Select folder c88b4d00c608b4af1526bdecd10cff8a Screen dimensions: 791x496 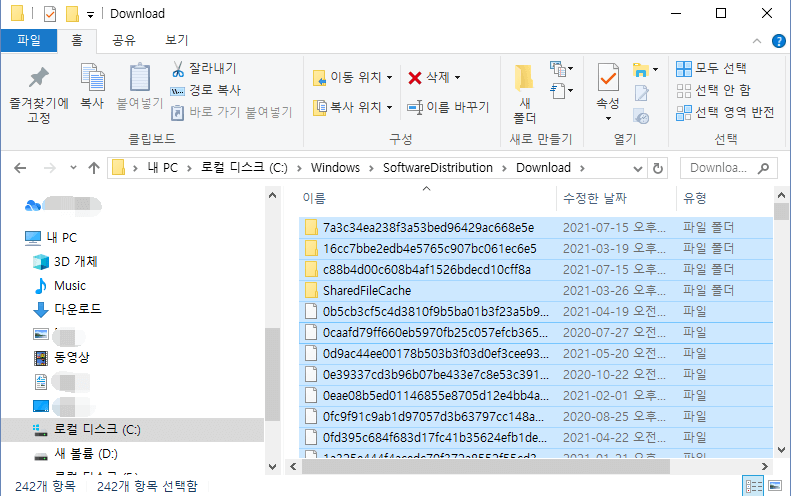pyautogui.click(x=536, y=270)
